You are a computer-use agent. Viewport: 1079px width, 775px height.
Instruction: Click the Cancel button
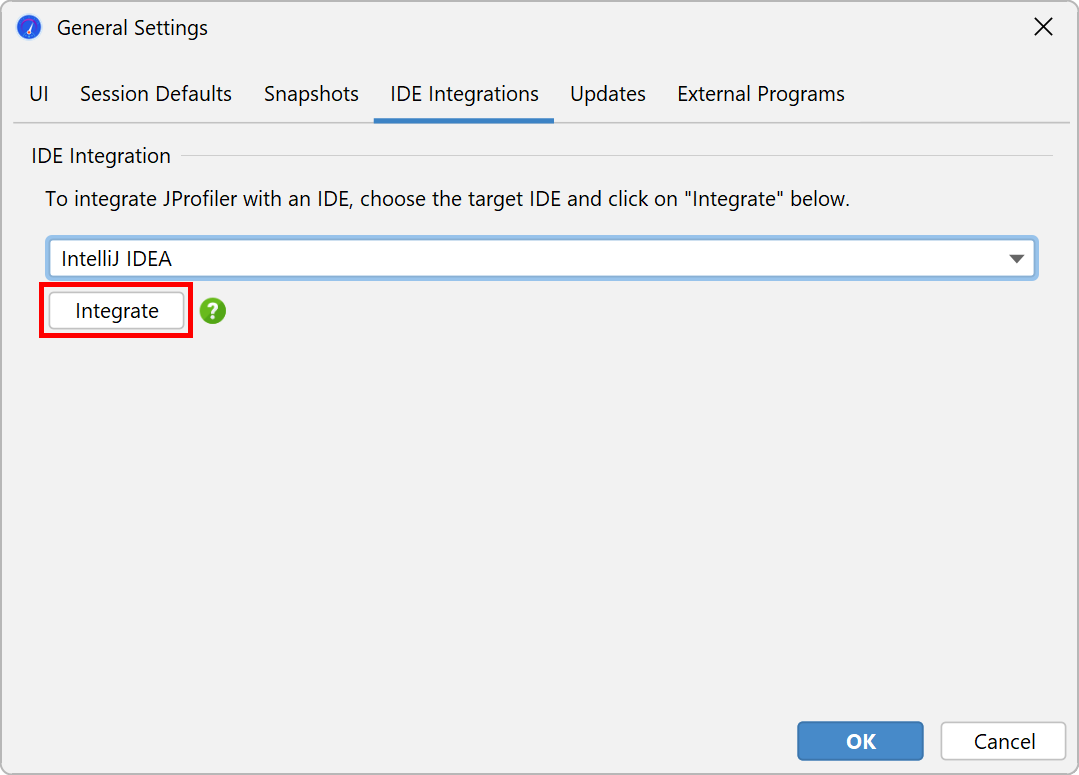(1003, 741)
